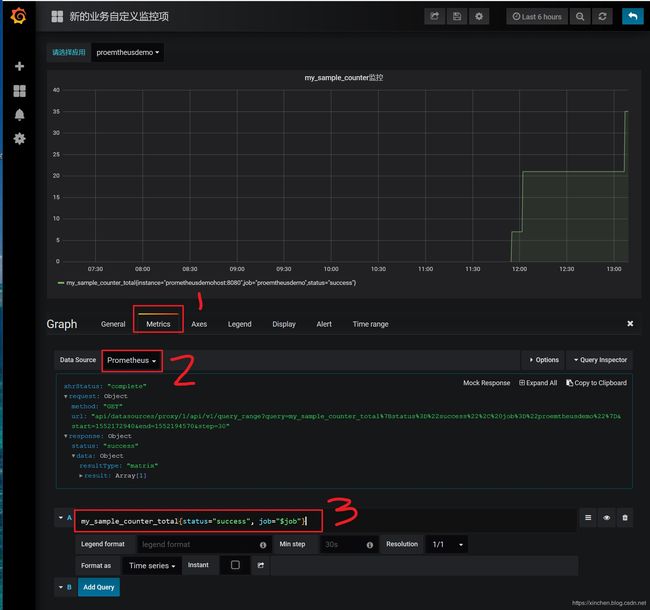Collapse the response Object node
Screen dimensions: 650x610
pos(65,436)
